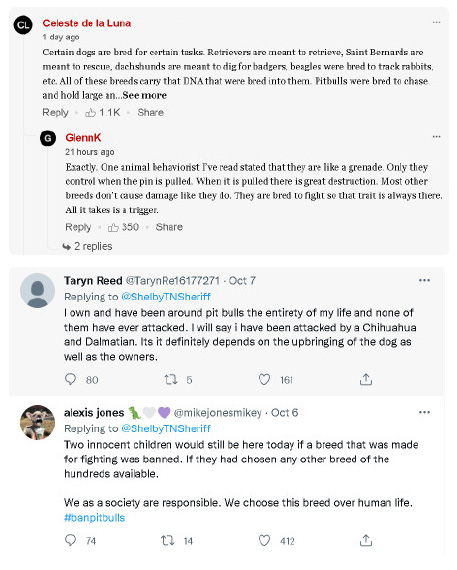Retweet alexis jones's tweet
Screen dimensions: 457x570
[168, 541]
